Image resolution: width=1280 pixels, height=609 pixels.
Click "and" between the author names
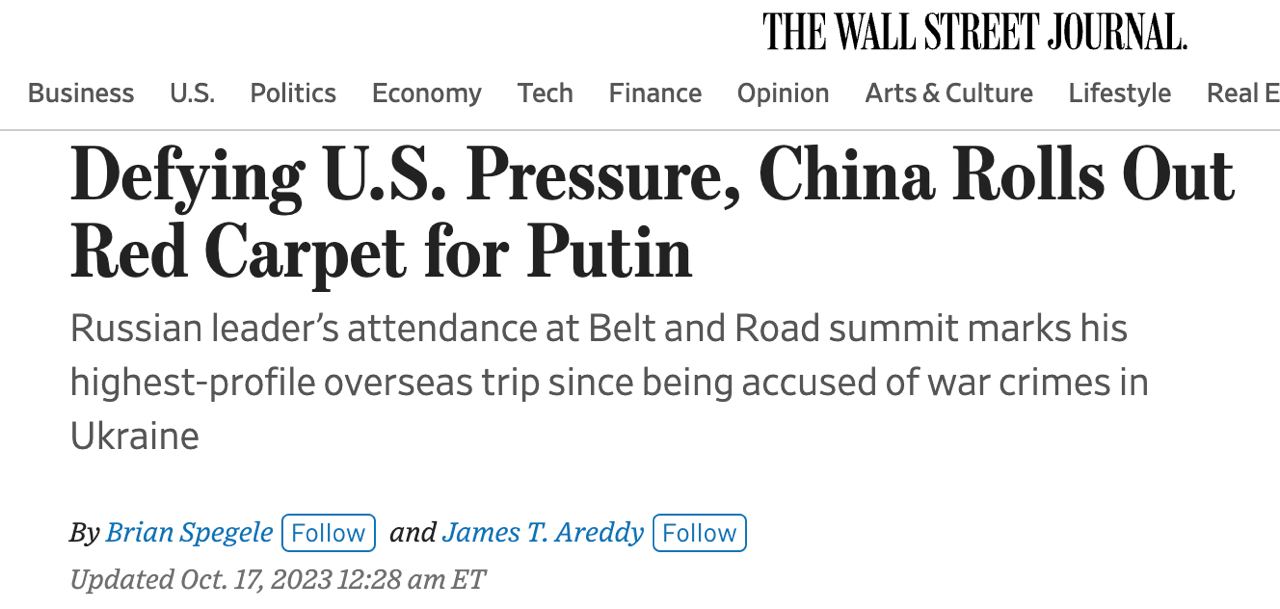click(x=412, y=532)
